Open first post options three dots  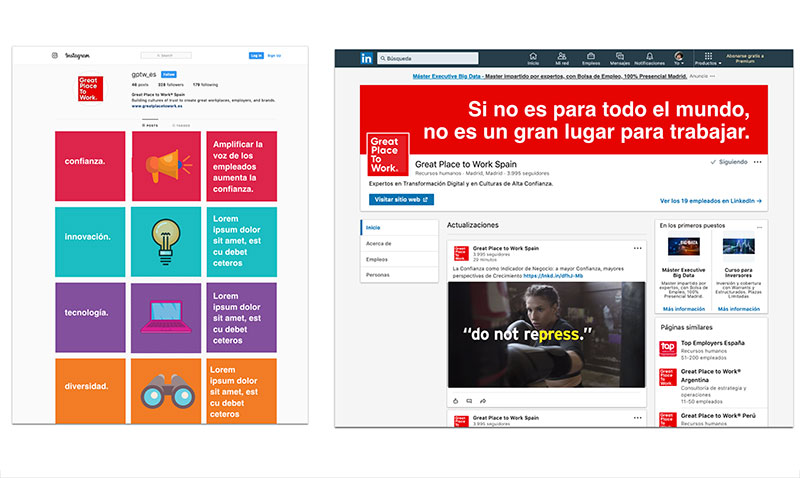tap(638, 248)
